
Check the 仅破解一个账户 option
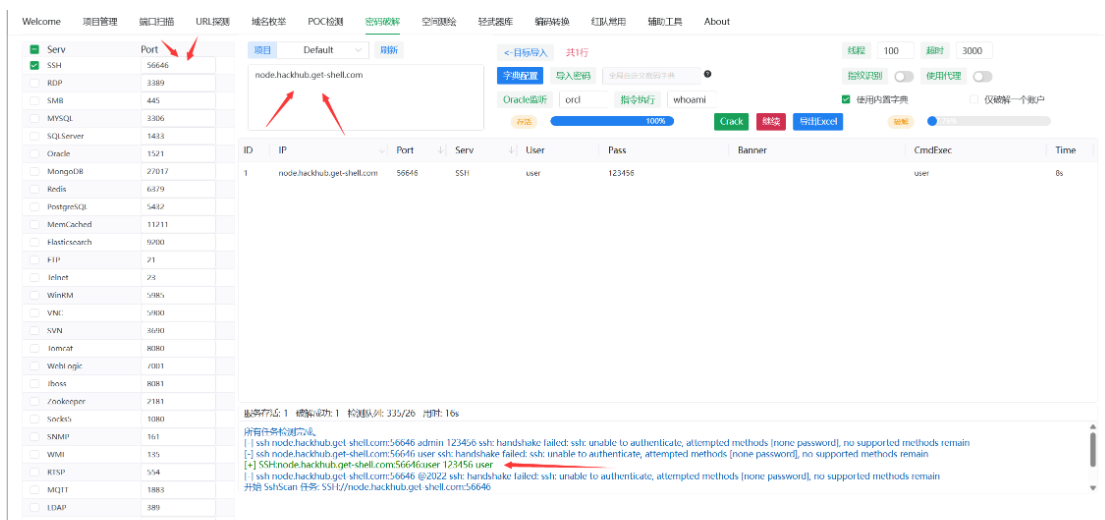[x=974, y=99]
